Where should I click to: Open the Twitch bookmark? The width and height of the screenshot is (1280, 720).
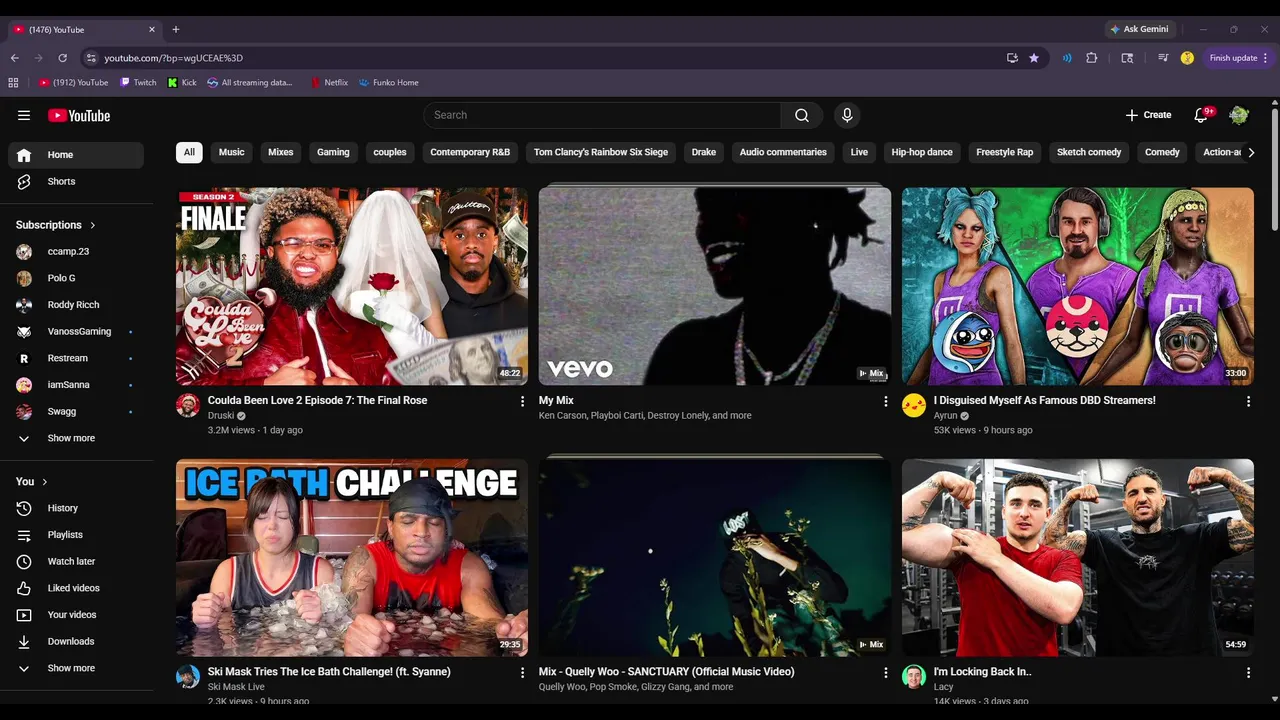(x=138, y=83)
